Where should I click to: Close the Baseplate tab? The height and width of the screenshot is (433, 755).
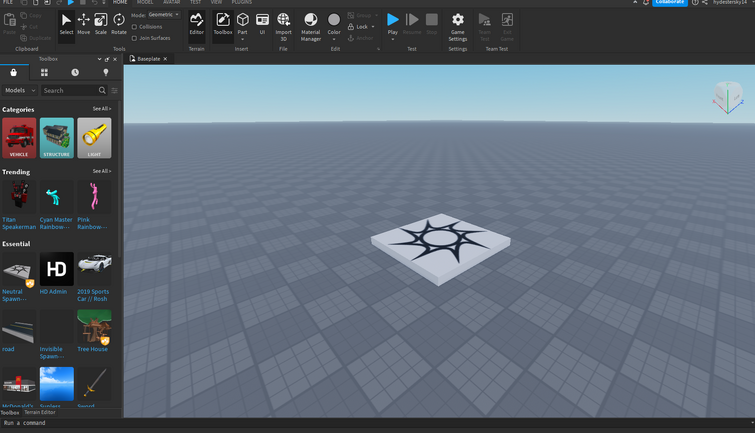click(x=165, y=59)
